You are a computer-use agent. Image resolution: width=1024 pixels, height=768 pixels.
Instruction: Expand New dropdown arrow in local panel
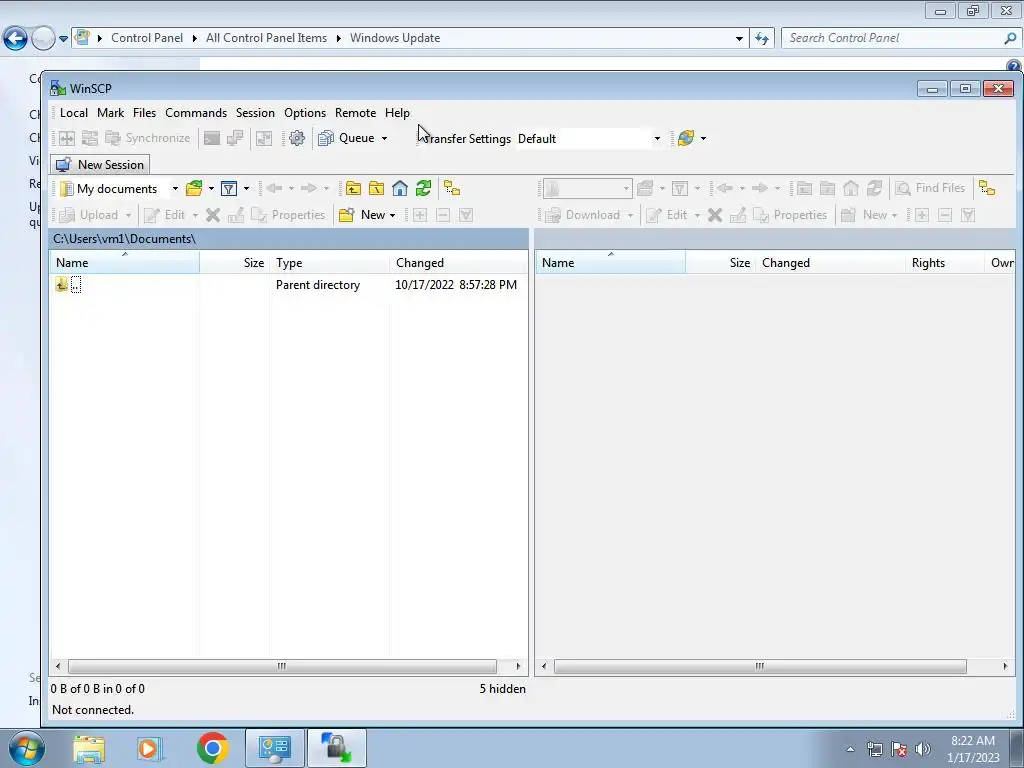pos(392,215)
